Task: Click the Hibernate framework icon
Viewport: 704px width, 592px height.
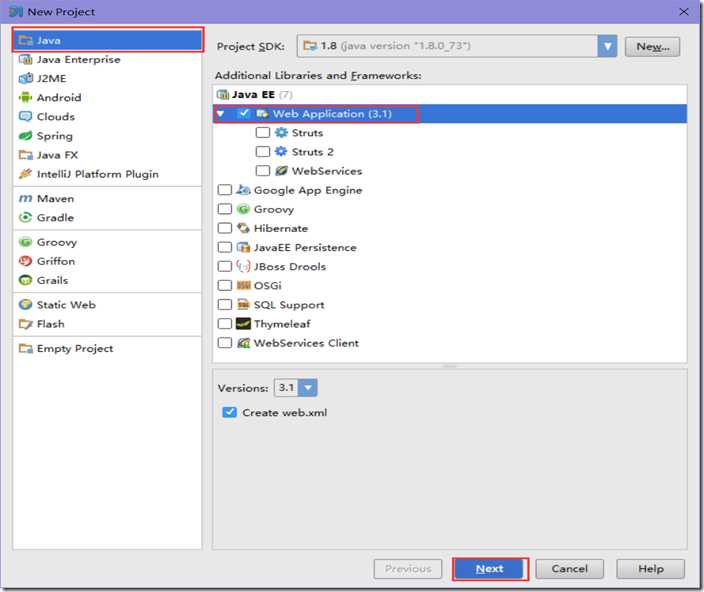Action: point(243,228)
